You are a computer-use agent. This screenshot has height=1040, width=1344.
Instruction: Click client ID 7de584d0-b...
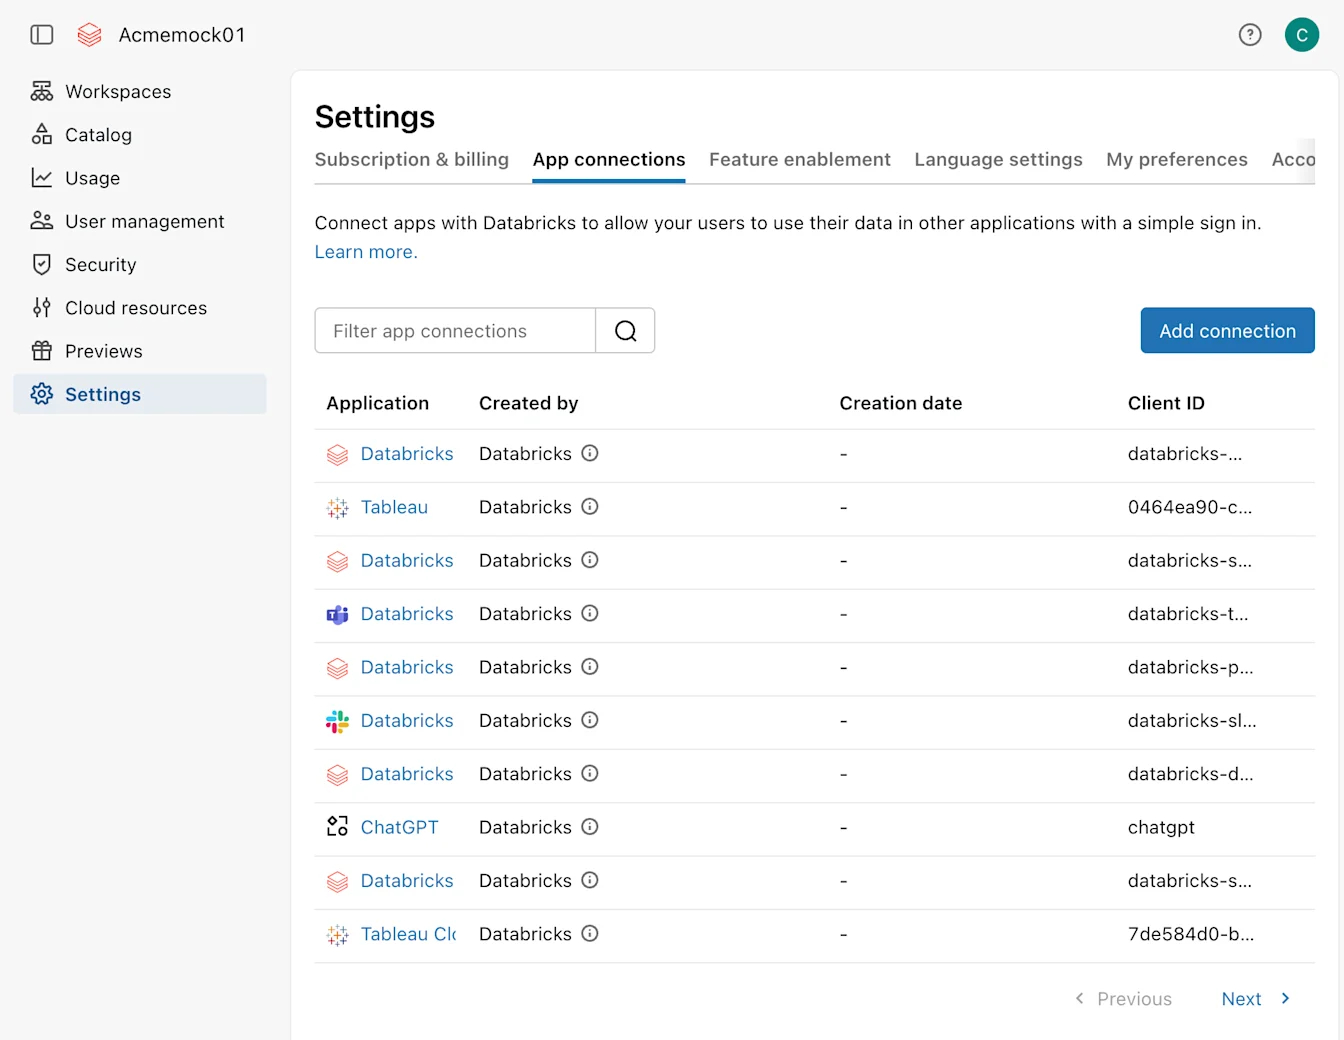coord(1191,934)
